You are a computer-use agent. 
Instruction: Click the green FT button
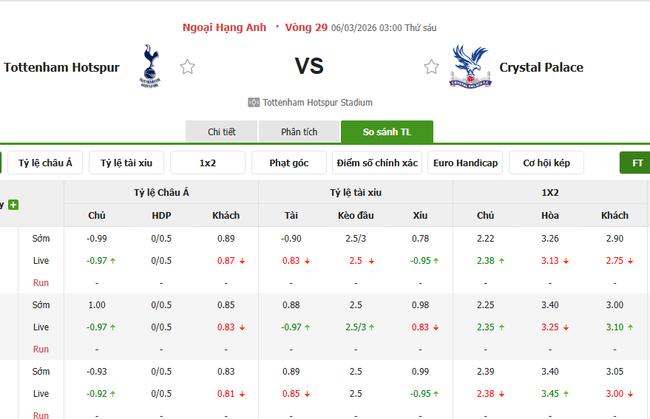point(636,162)
